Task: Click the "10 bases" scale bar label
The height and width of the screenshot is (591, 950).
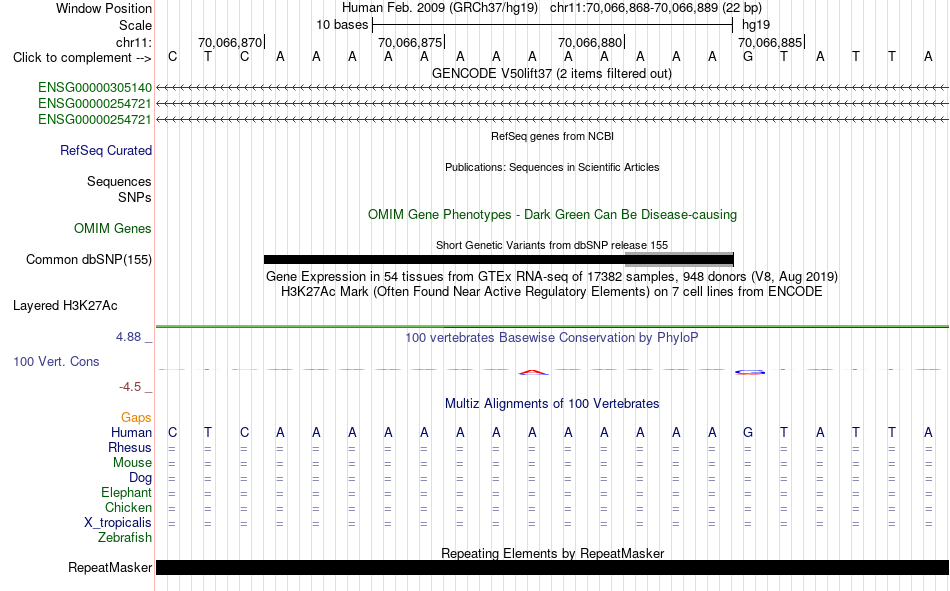Action: 342,25
